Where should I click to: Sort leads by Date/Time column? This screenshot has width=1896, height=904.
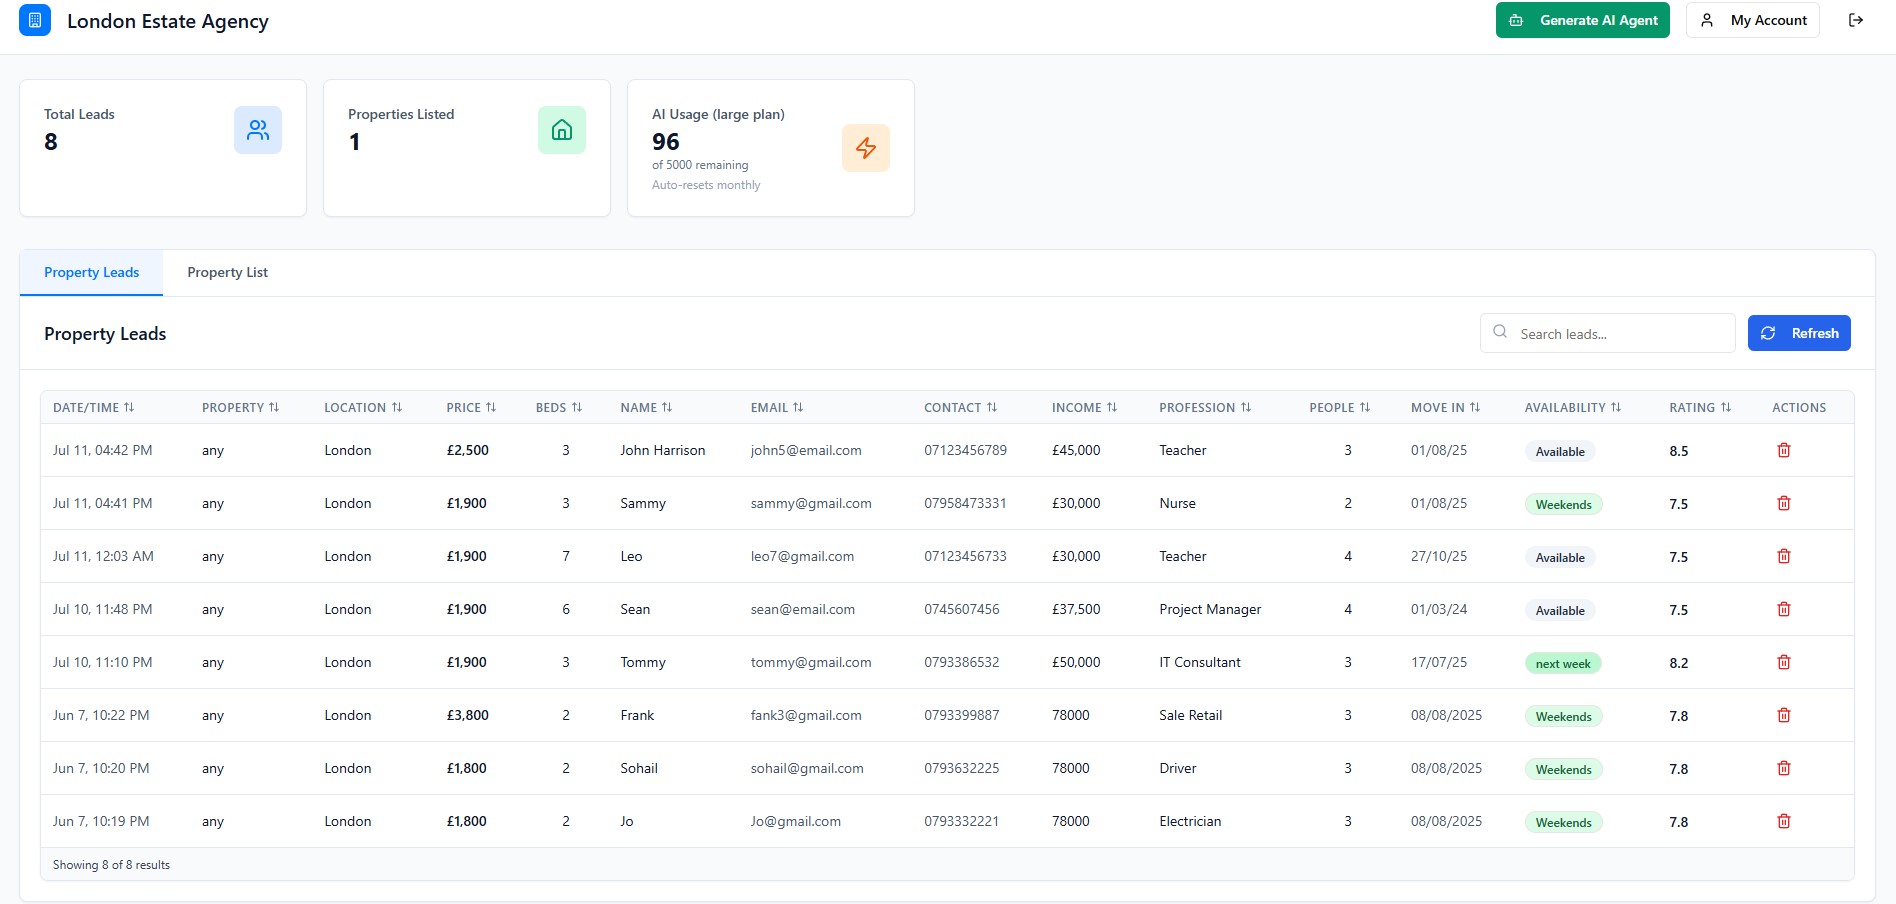click(x=94, y=407)
